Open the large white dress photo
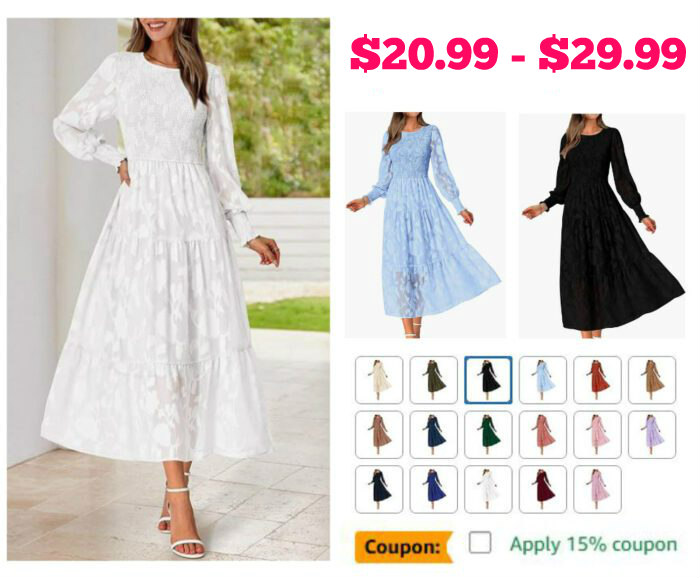The image size is (700, 578). (x=168, y=289)
